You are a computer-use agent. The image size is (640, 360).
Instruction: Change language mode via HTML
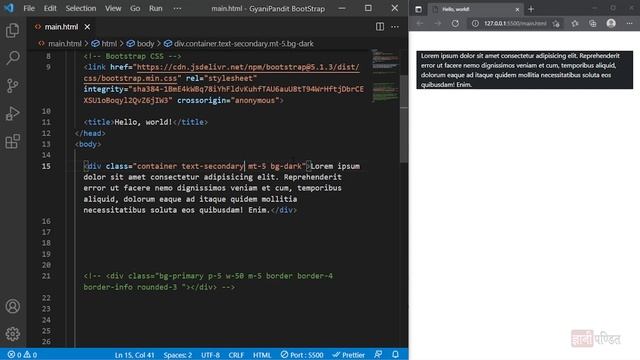[x=262, y=355]
